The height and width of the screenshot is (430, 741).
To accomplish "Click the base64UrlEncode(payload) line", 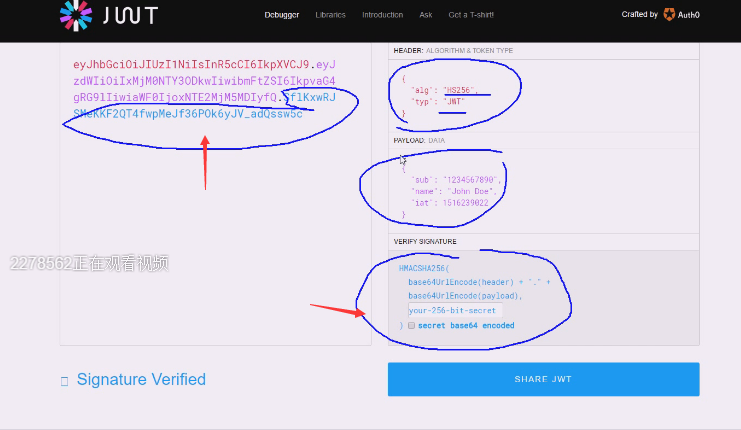I will [x=465, y=296].
